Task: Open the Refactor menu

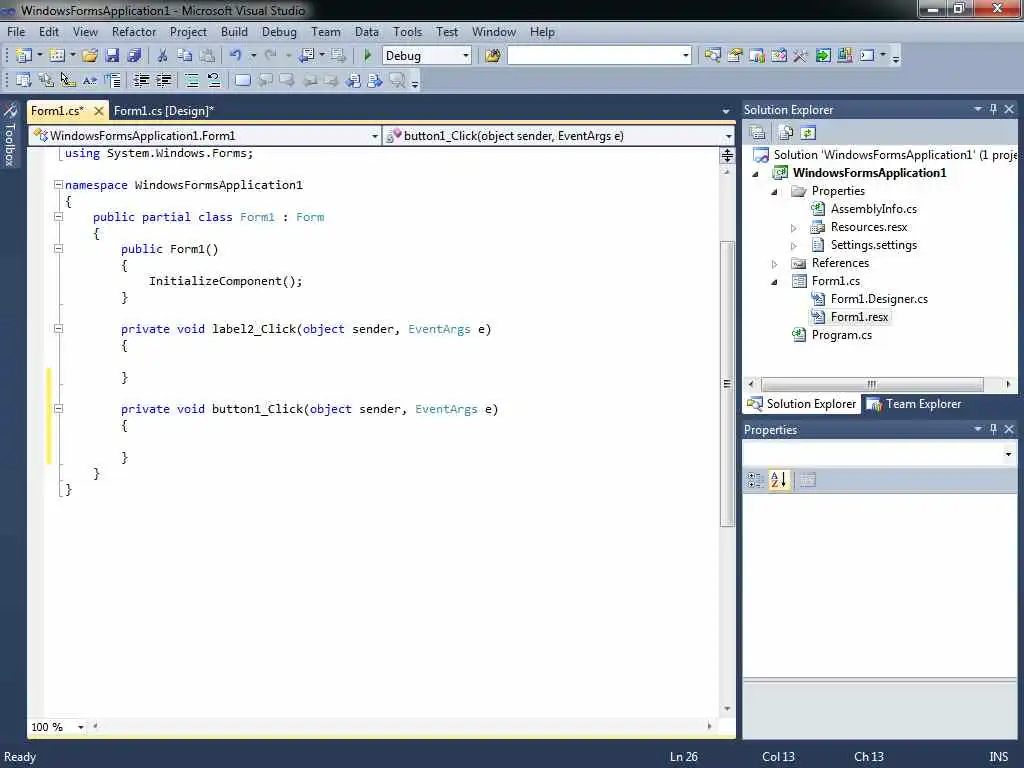Action: (x=134, y=31)
